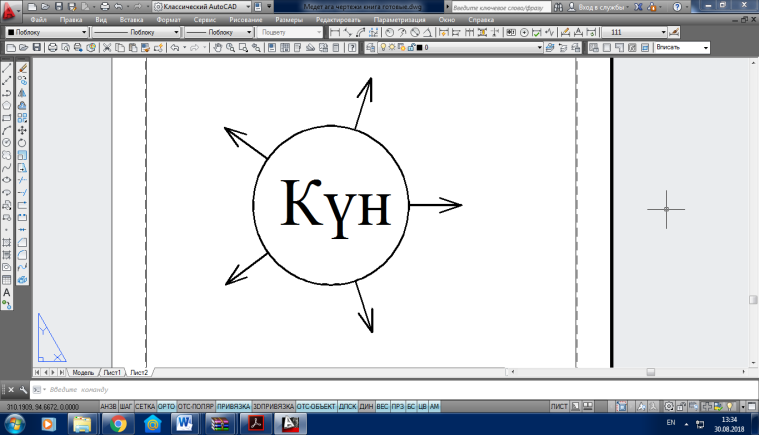Image resolution: width=759 pixels, height=435 pixels.
Task: Open Microsoft Word from taskbar
Action: coord(184,424)
